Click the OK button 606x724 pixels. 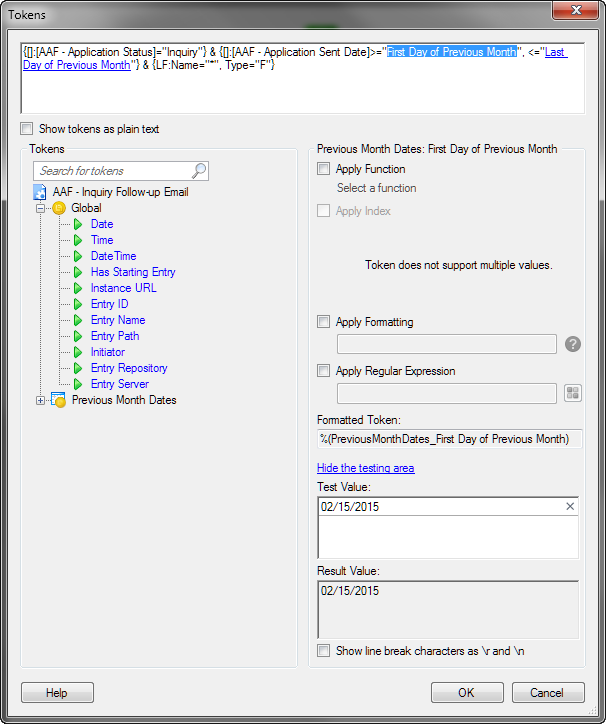(x=467, y=693)
